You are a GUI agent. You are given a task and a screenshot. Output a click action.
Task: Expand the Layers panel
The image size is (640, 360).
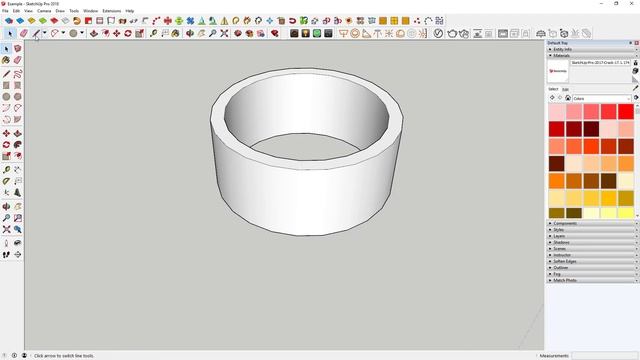(x=592, y=236)
